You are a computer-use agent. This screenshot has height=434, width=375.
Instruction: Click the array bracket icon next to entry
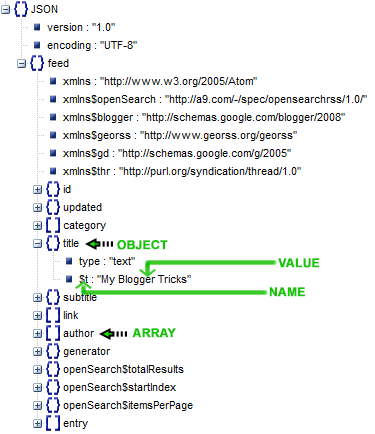coord(53,423)
